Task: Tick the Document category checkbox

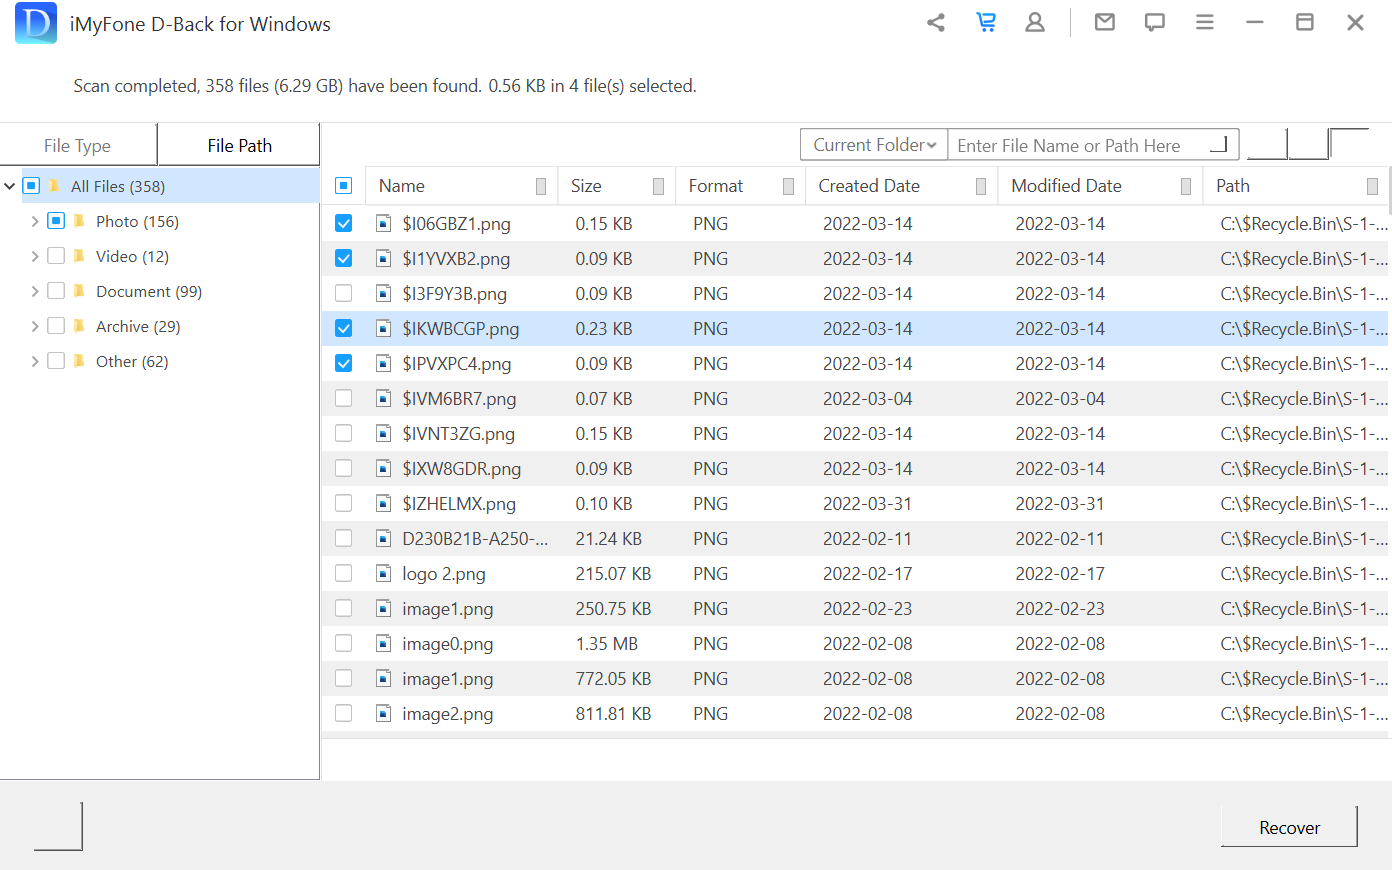Action: pyautogui.click(x=56, y=291)
